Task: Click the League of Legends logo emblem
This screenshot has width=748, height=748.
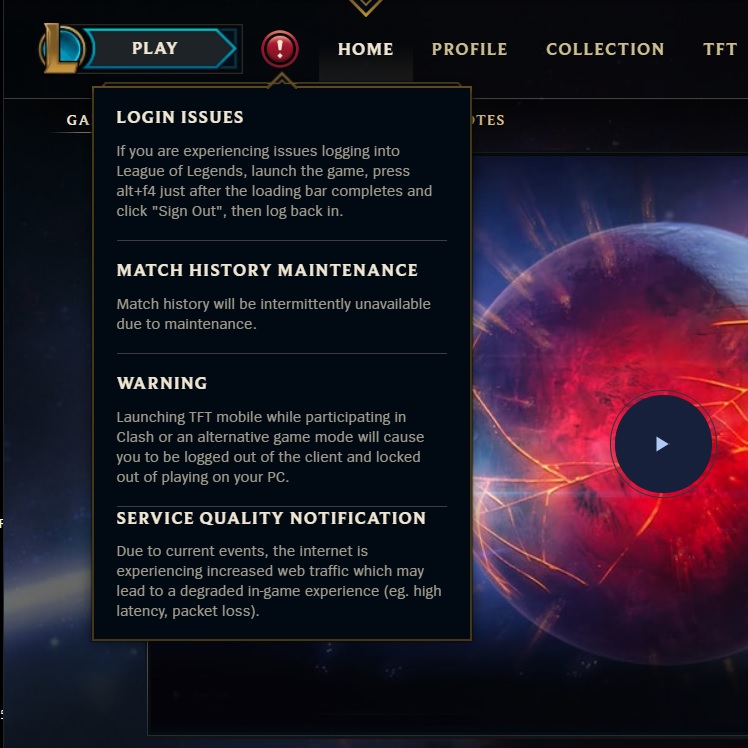Action: [x=62, y=49]
